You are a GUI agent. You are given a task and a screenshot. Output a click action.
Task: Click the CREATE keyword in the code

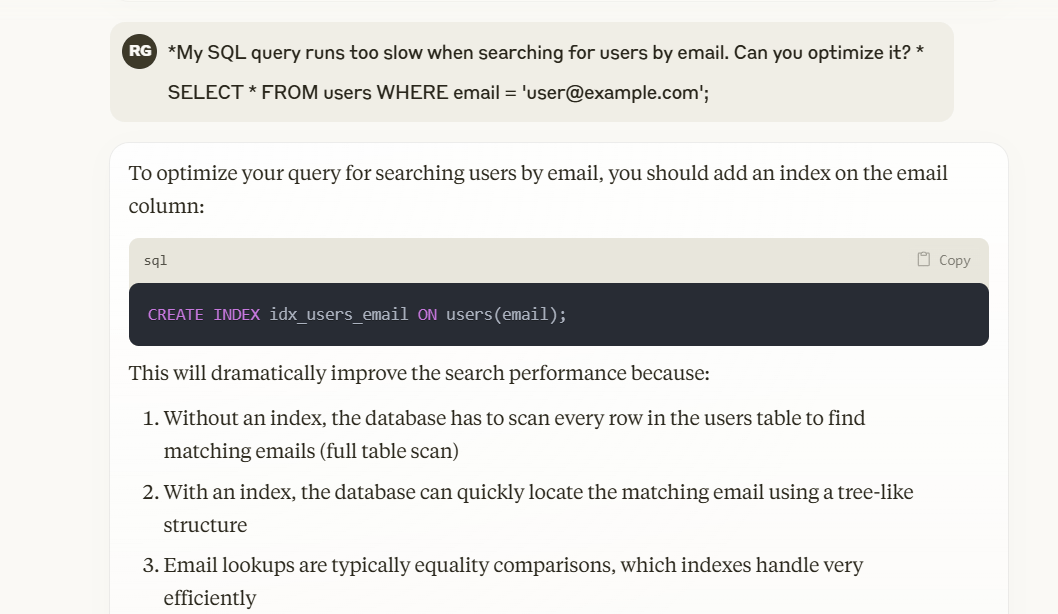coord(175,314)
